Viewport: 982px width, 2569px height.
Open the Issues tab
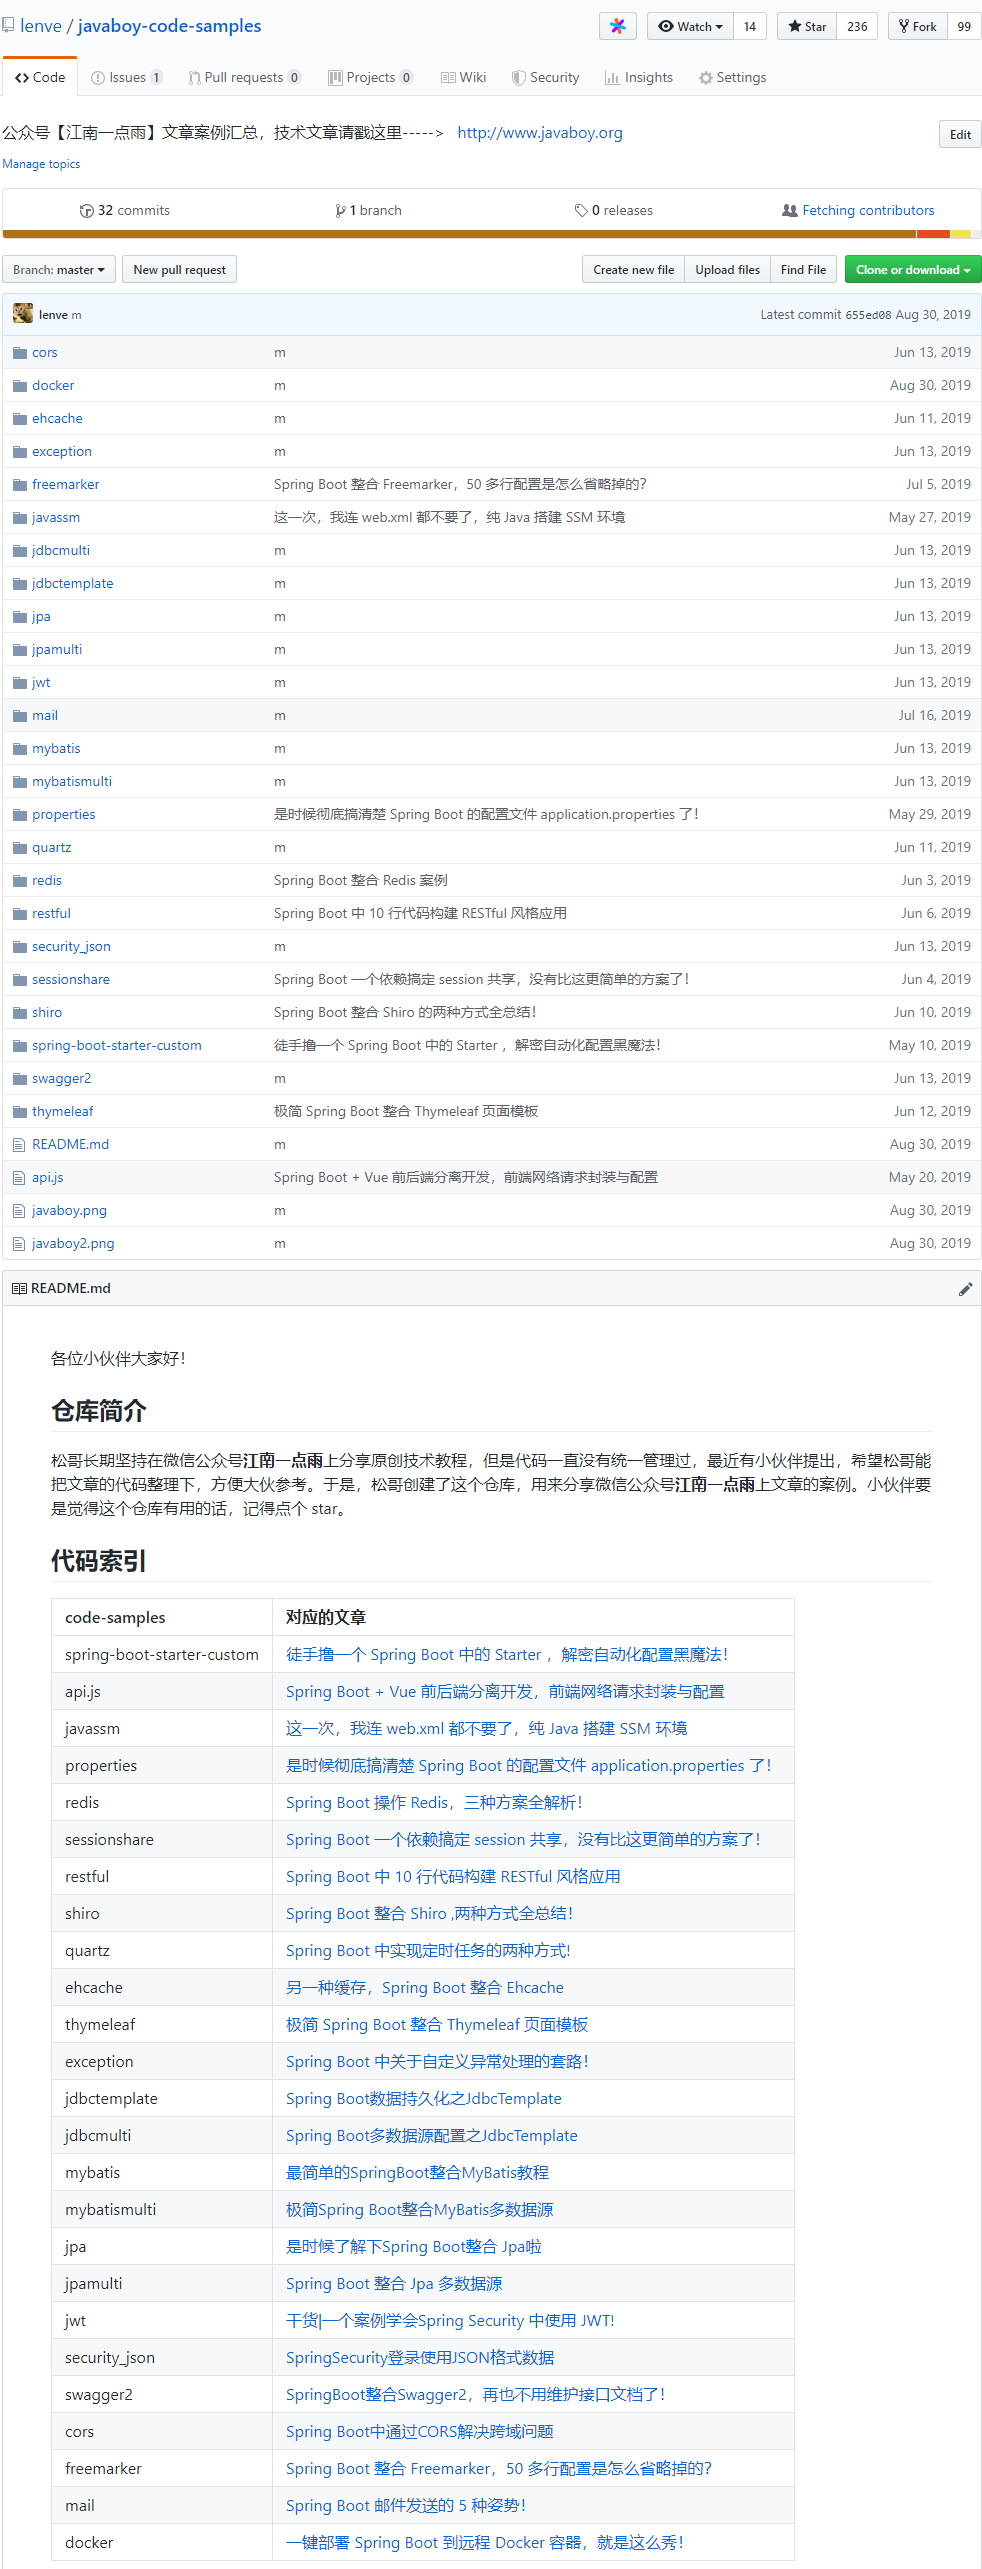126,78
